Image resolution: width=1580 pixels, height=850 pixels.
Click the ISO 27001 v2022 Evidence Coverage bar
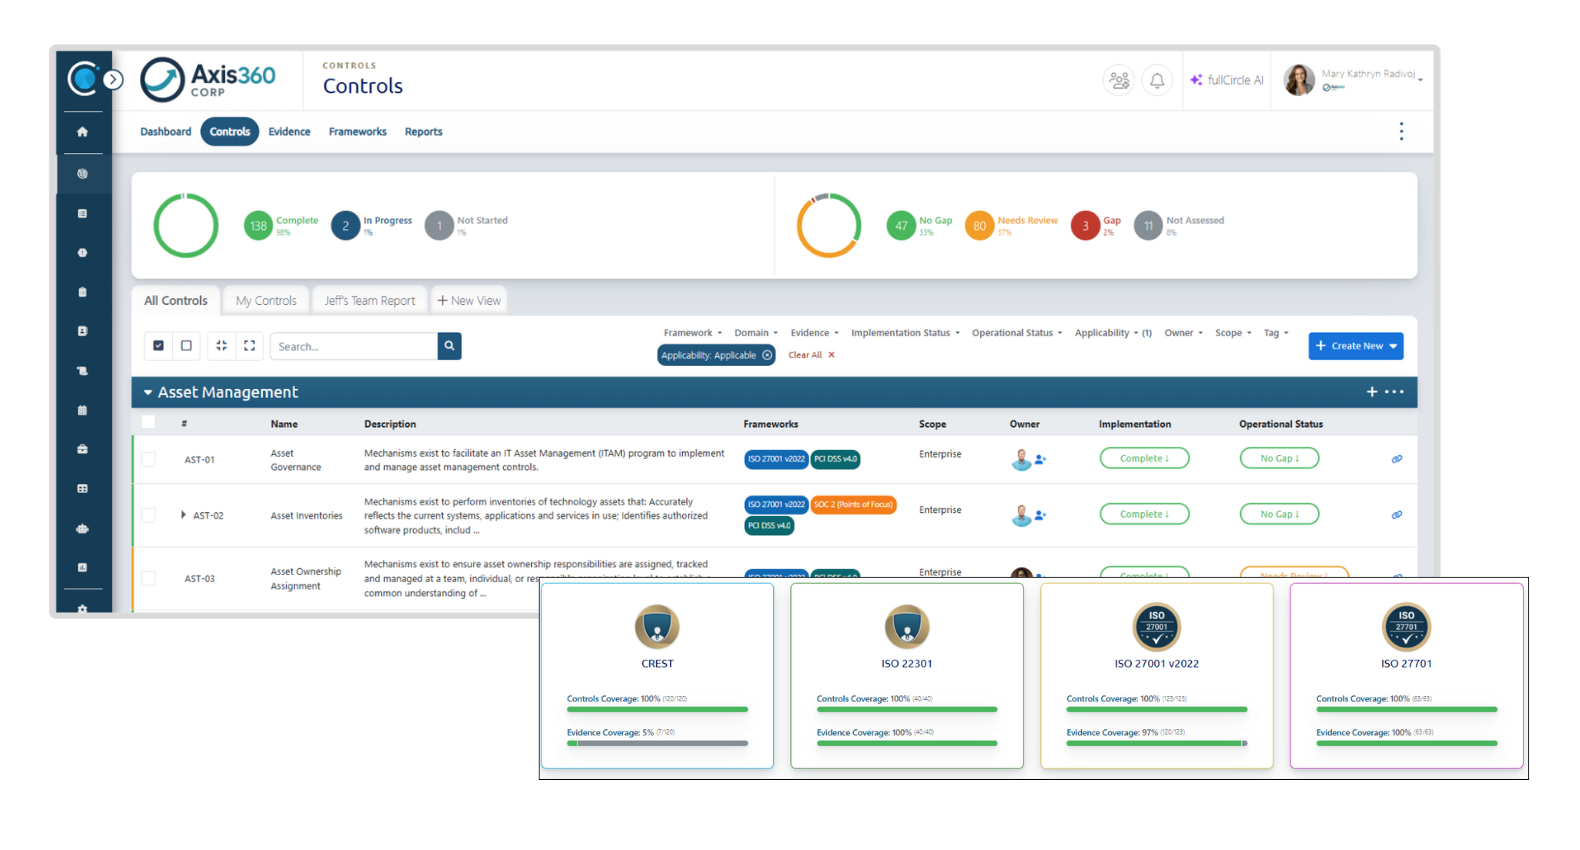click(1156, 743)
